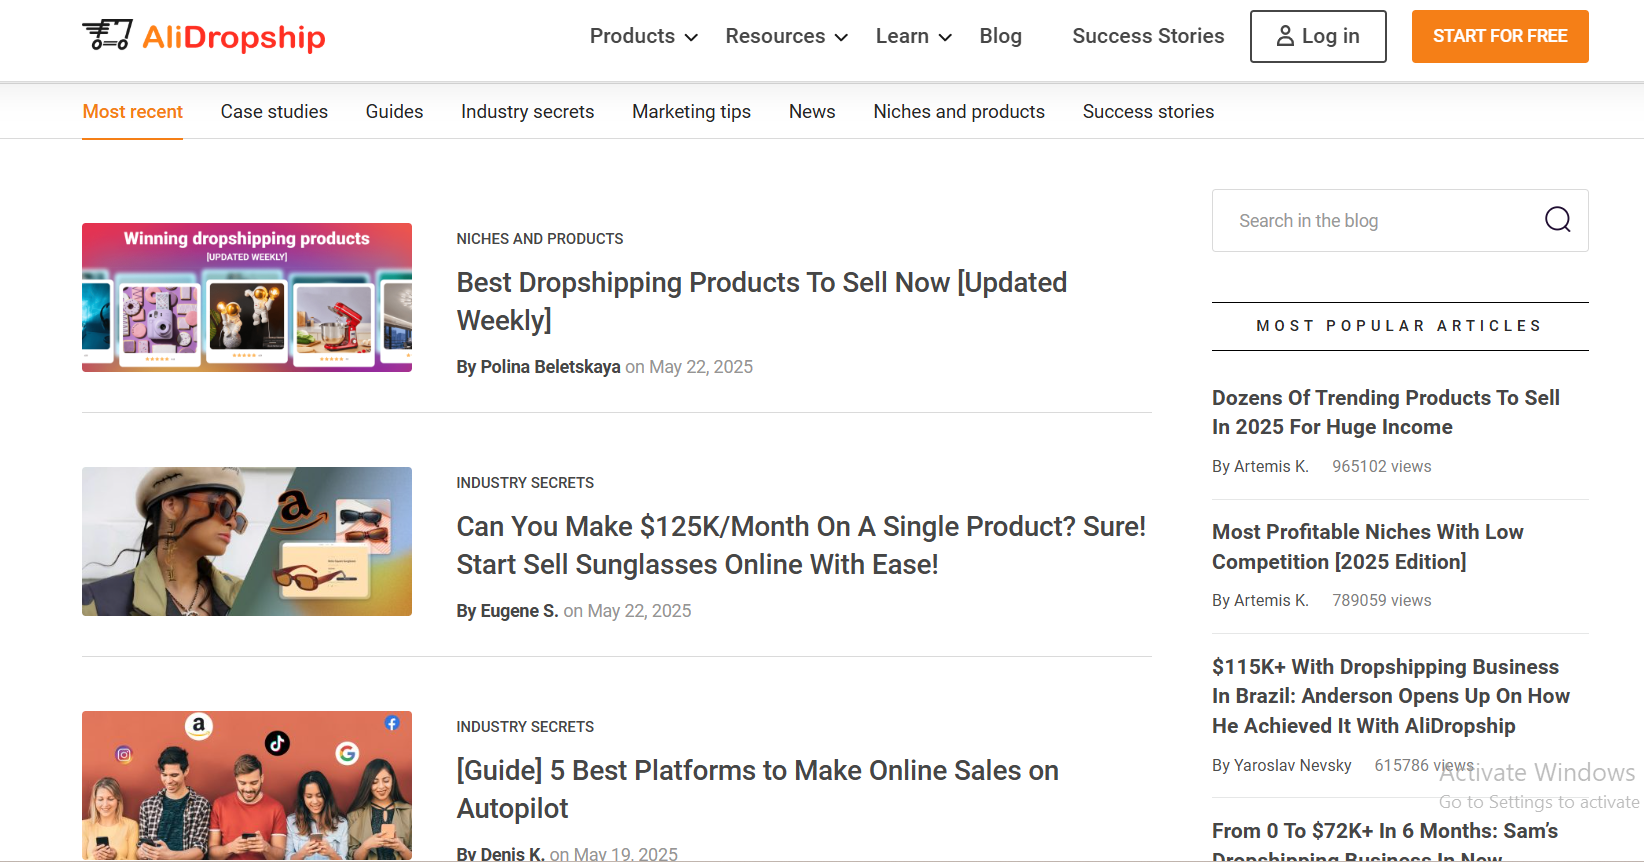Open the Blog menu item
Screen dimensions: 1644x862
[1000, 36]
